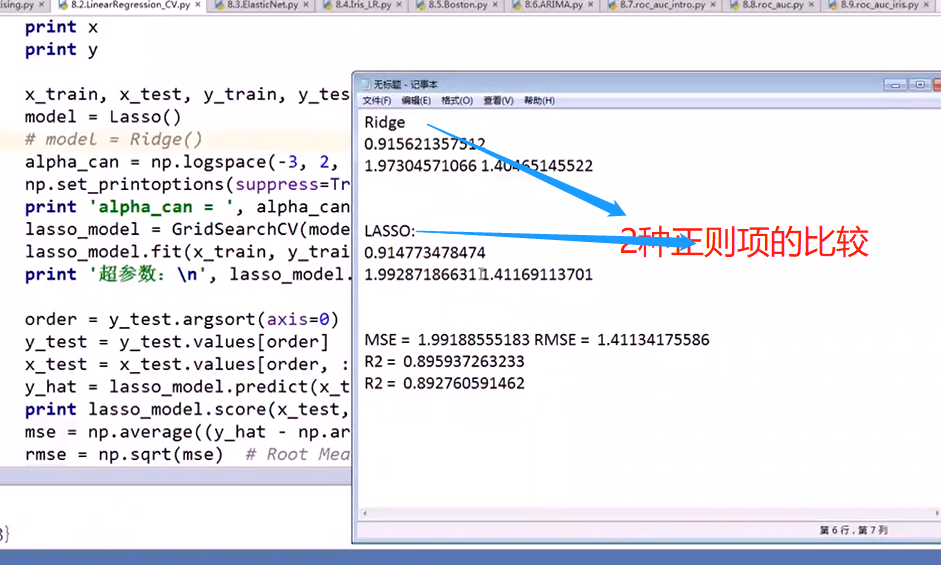Click the Python file icon on 8.3.ElasticNet.py tab
This screenshot has width=941, height=565.
pyautogui.click(x=219, y=5)
